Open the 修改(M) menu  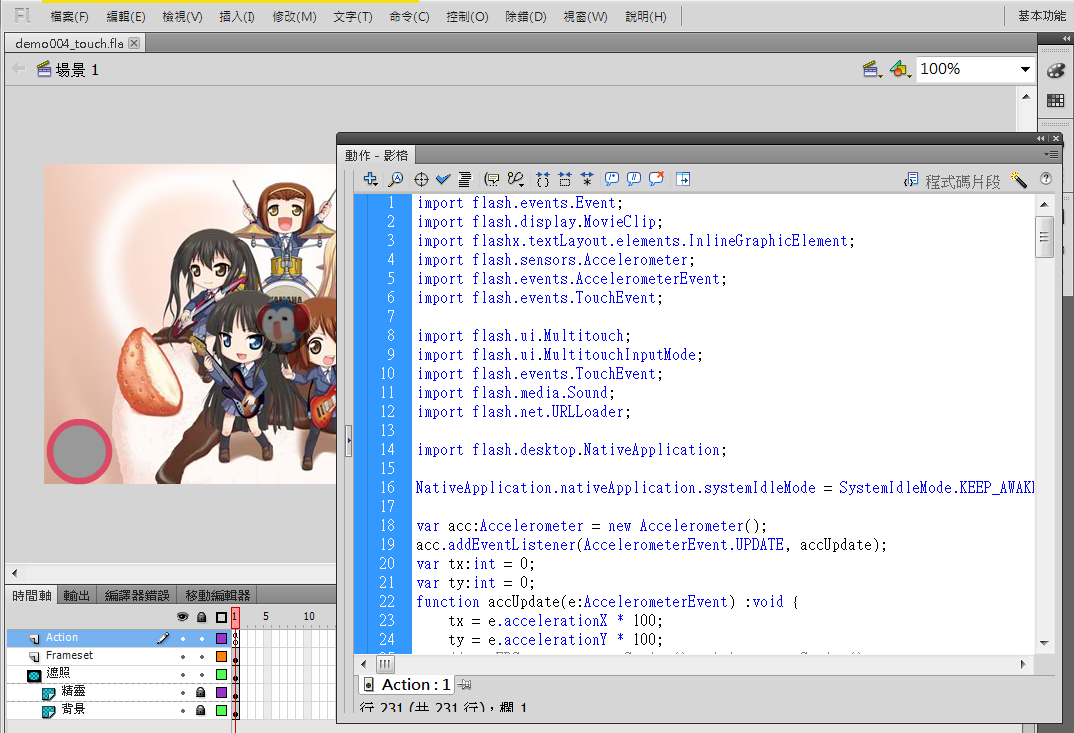pyautogui.click(x=294, y=17)
